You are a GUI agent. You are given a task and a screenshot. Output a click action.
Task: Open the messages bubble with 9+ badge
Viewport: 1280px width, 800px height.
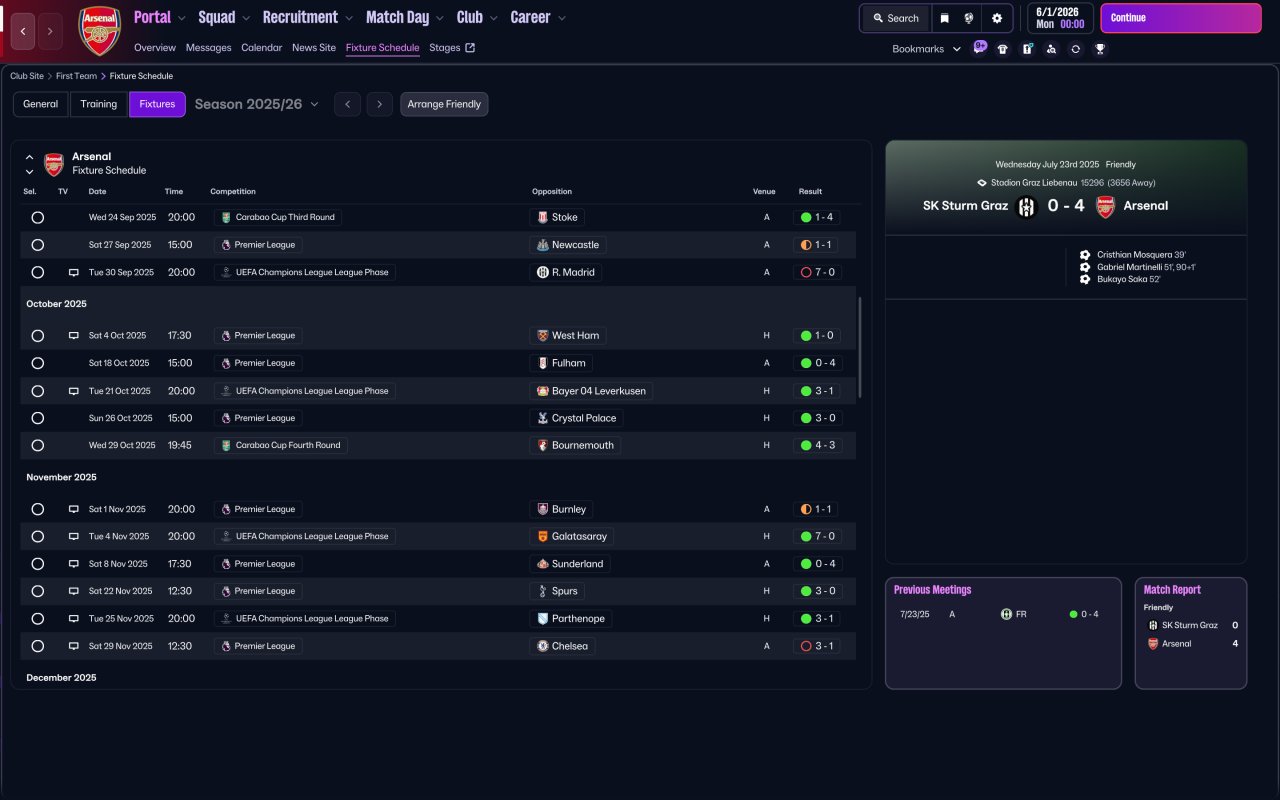point(979,48)
